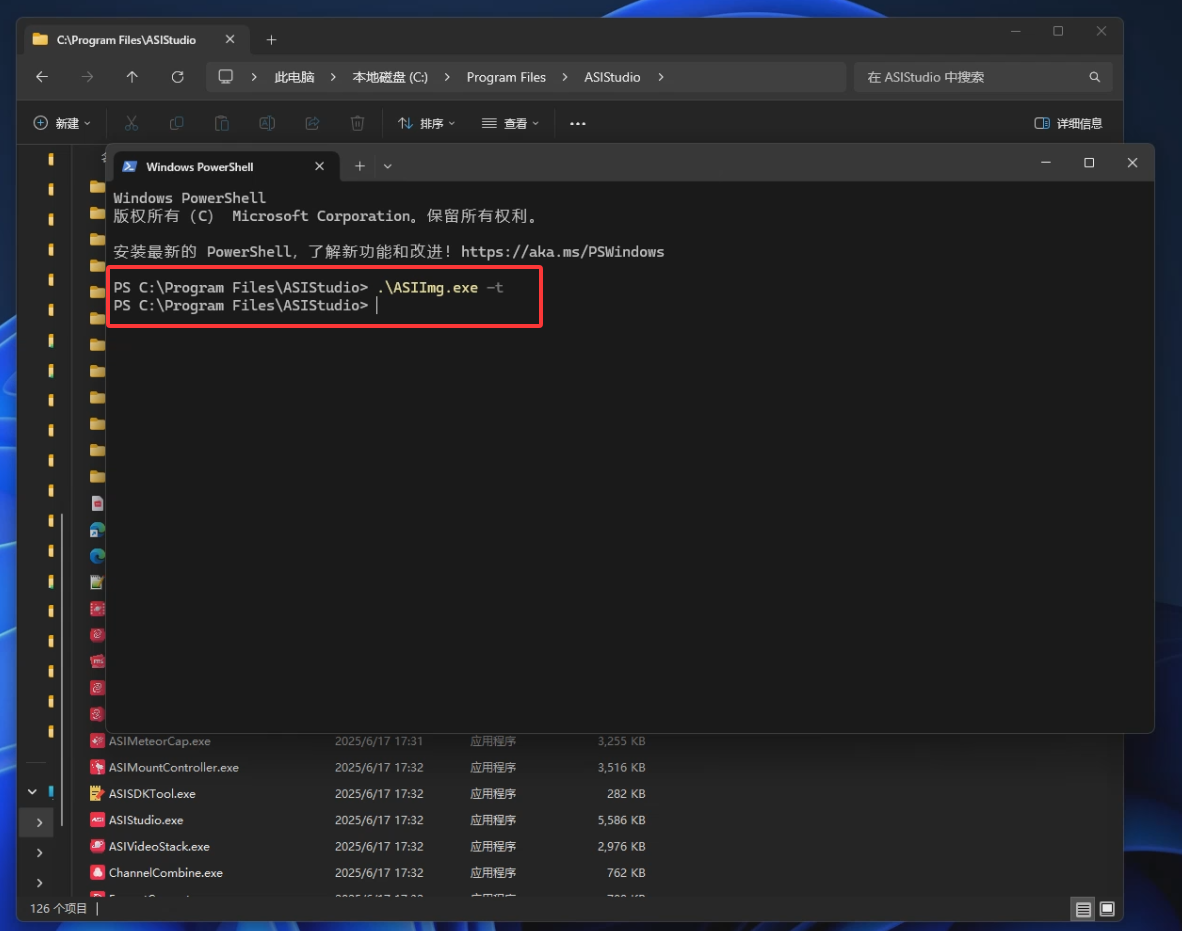This screenshot has width=1182, height=931.
Task: Click the search magnifier icon in Explorer
Action: 1095,77
